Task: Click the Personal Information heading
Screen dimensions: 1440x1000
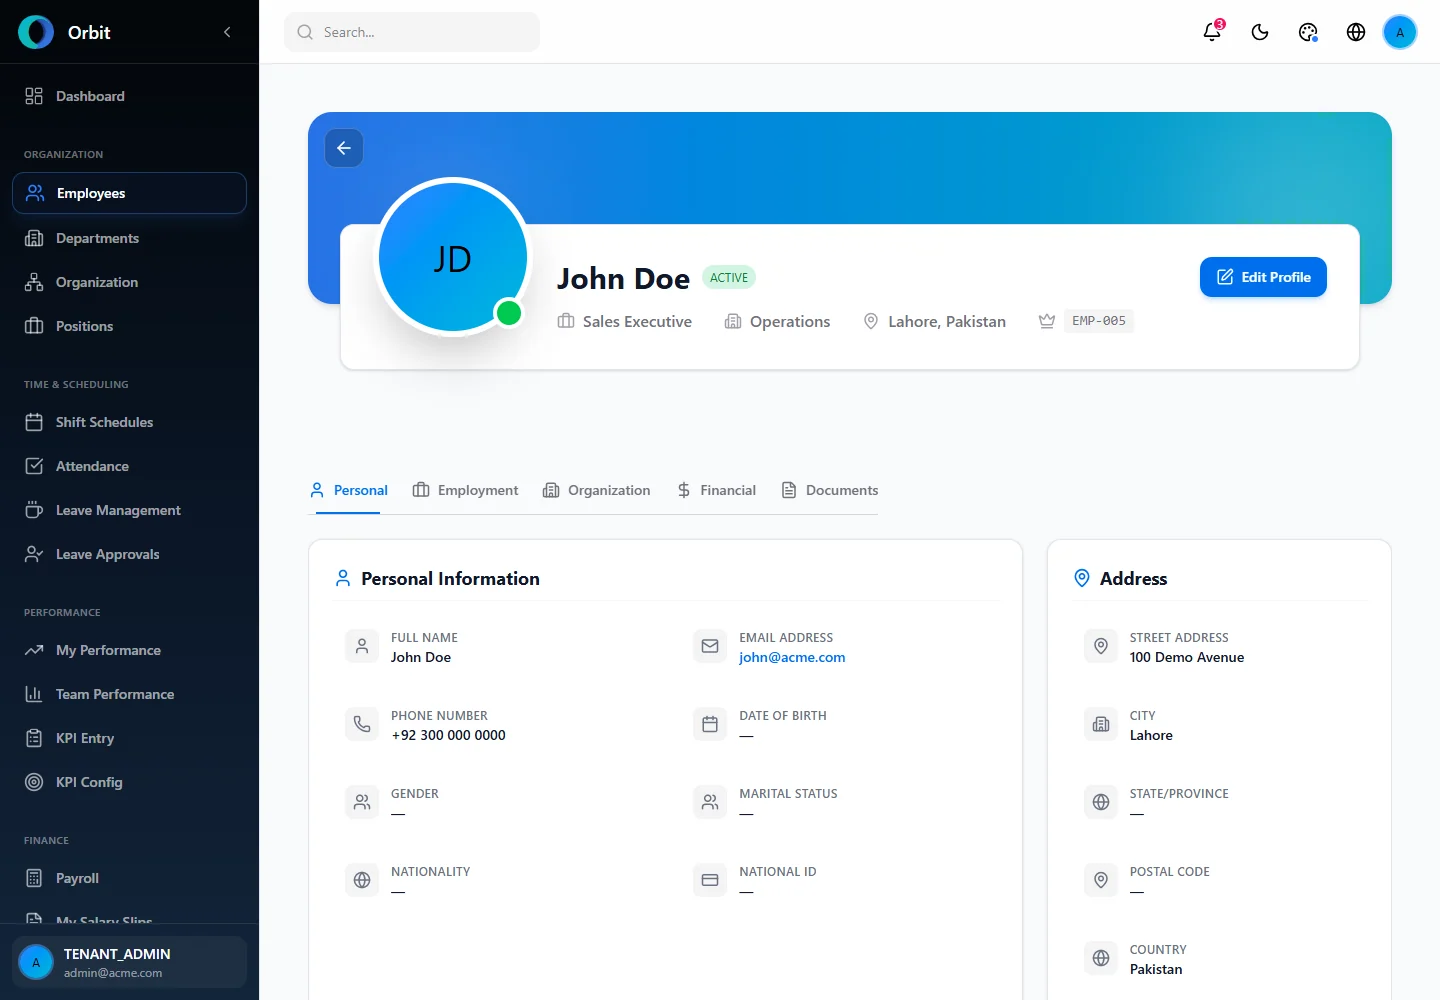Action: [450, 578]
